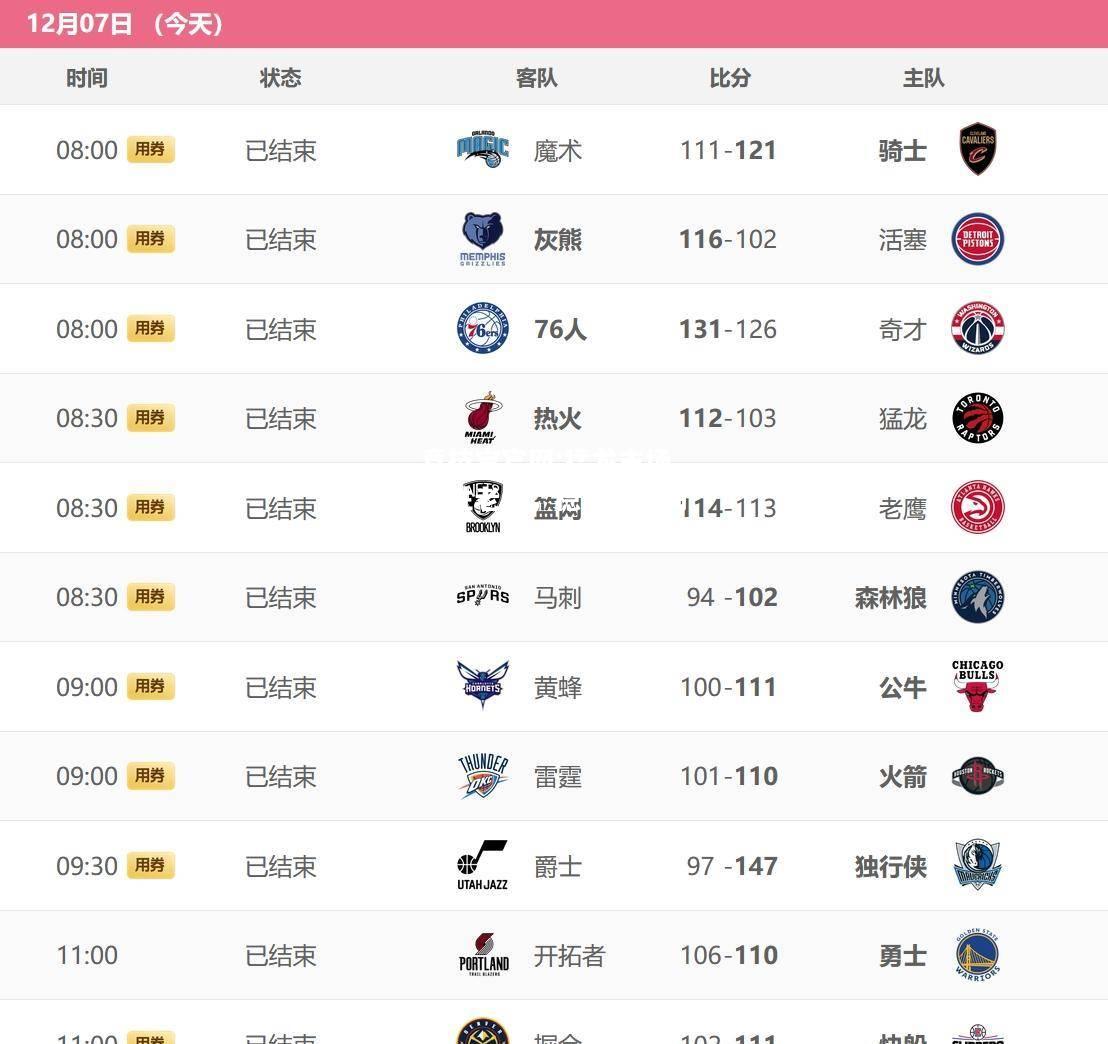Select the Chicago Bulls logo
This screenshot has height=1044, width=1108.
pyautogui.click(x=977, y=686)
